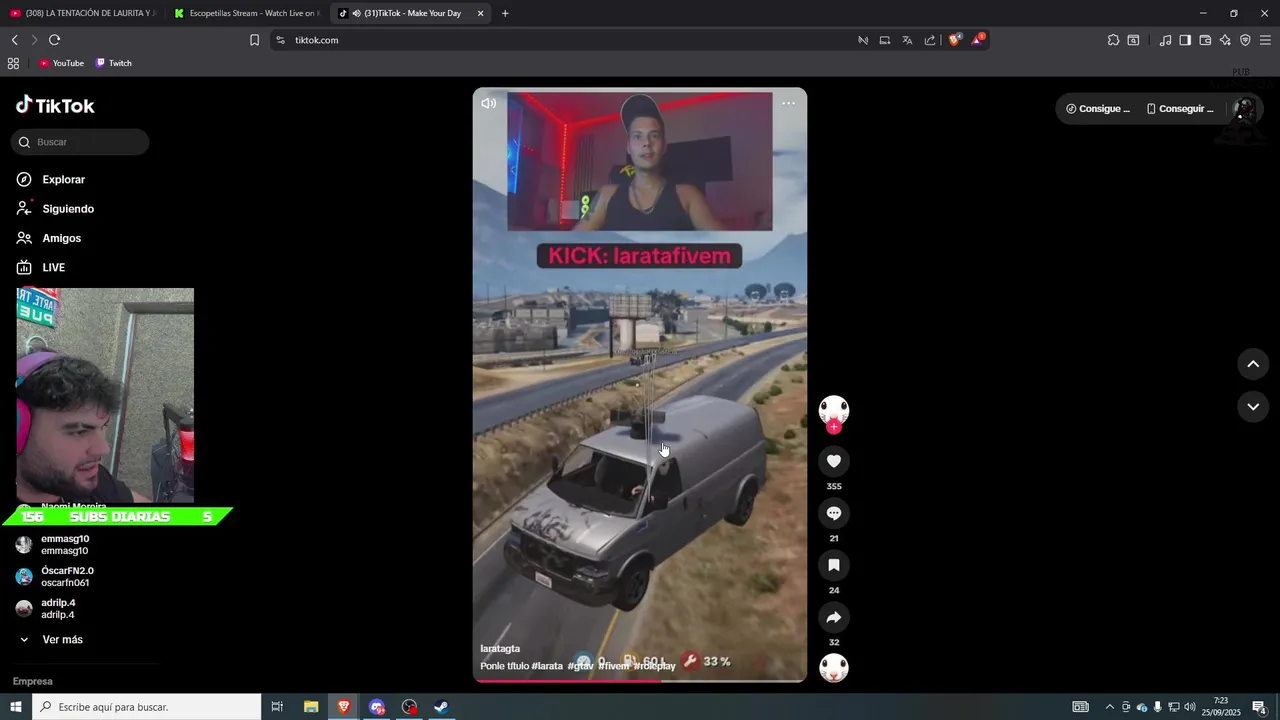Open the media control music icon
Viewport: 1280px width, 720px height.
pos(1165,40)
